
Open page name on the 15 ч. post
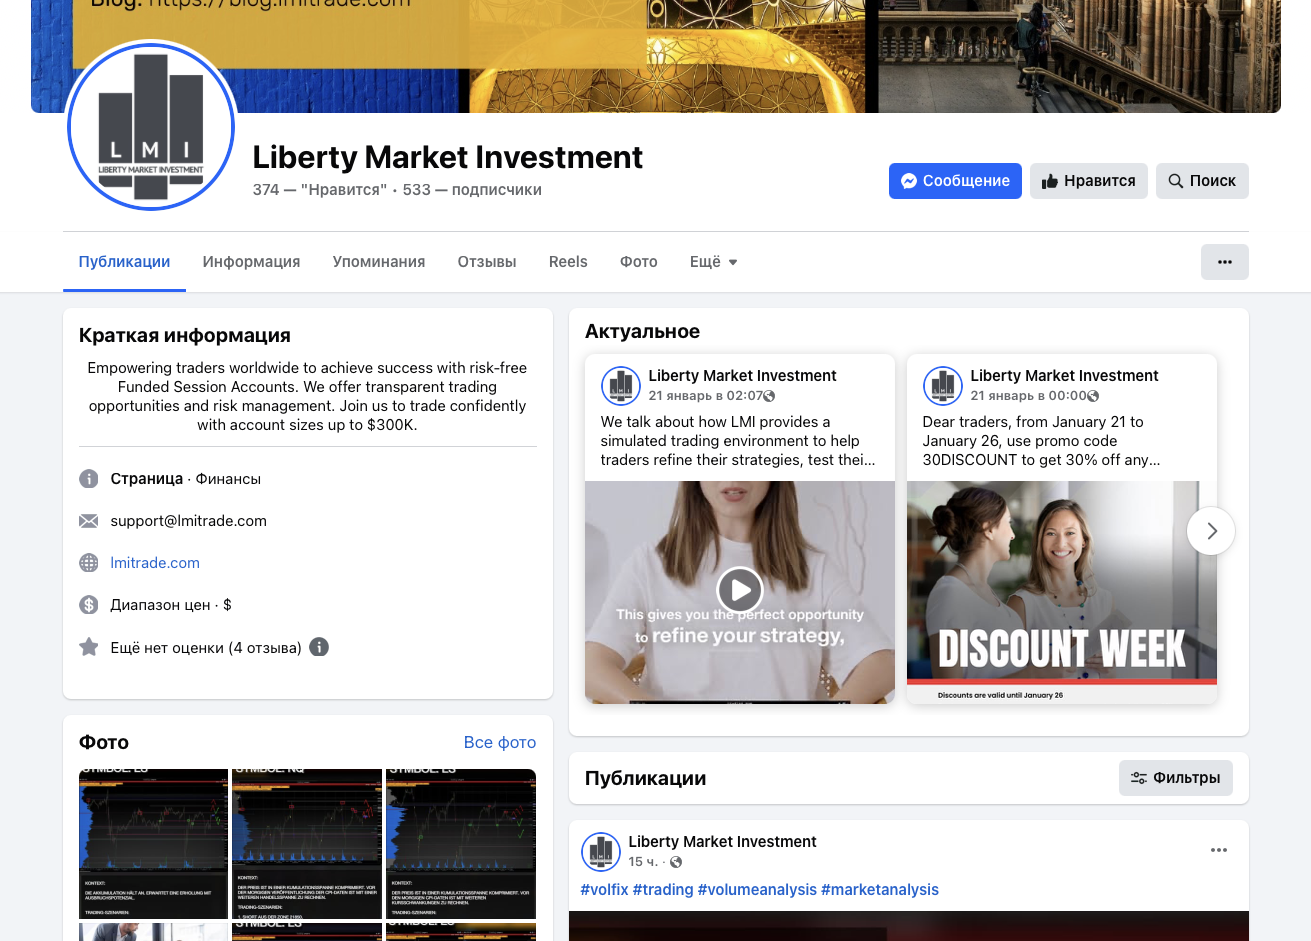722,842
